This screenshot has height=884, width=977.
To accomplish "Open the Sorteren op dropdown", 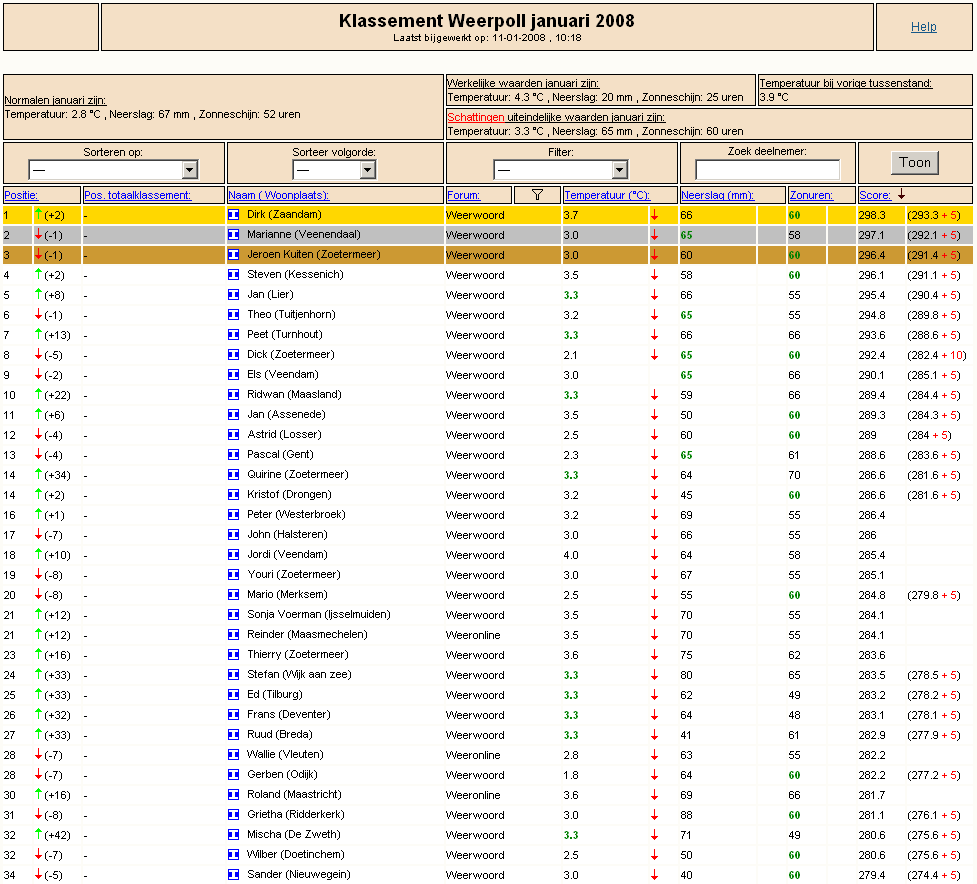I will coord(113,169).
